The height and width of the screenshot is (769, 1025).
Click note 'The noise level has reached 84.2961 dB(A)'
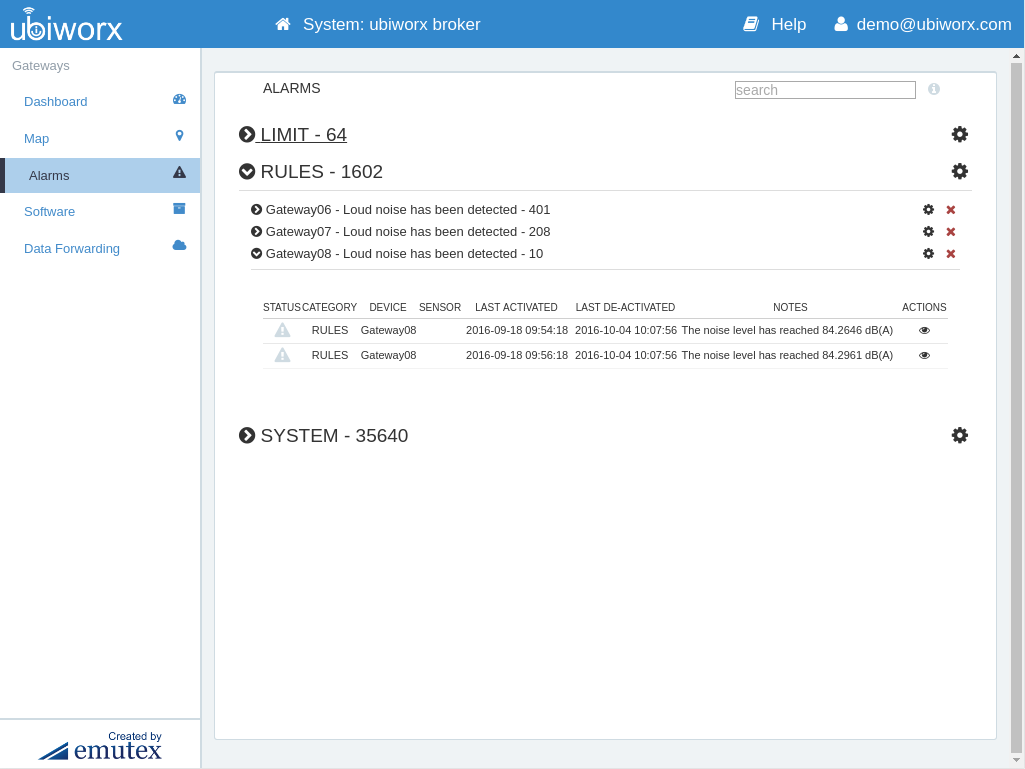[787, 355]
